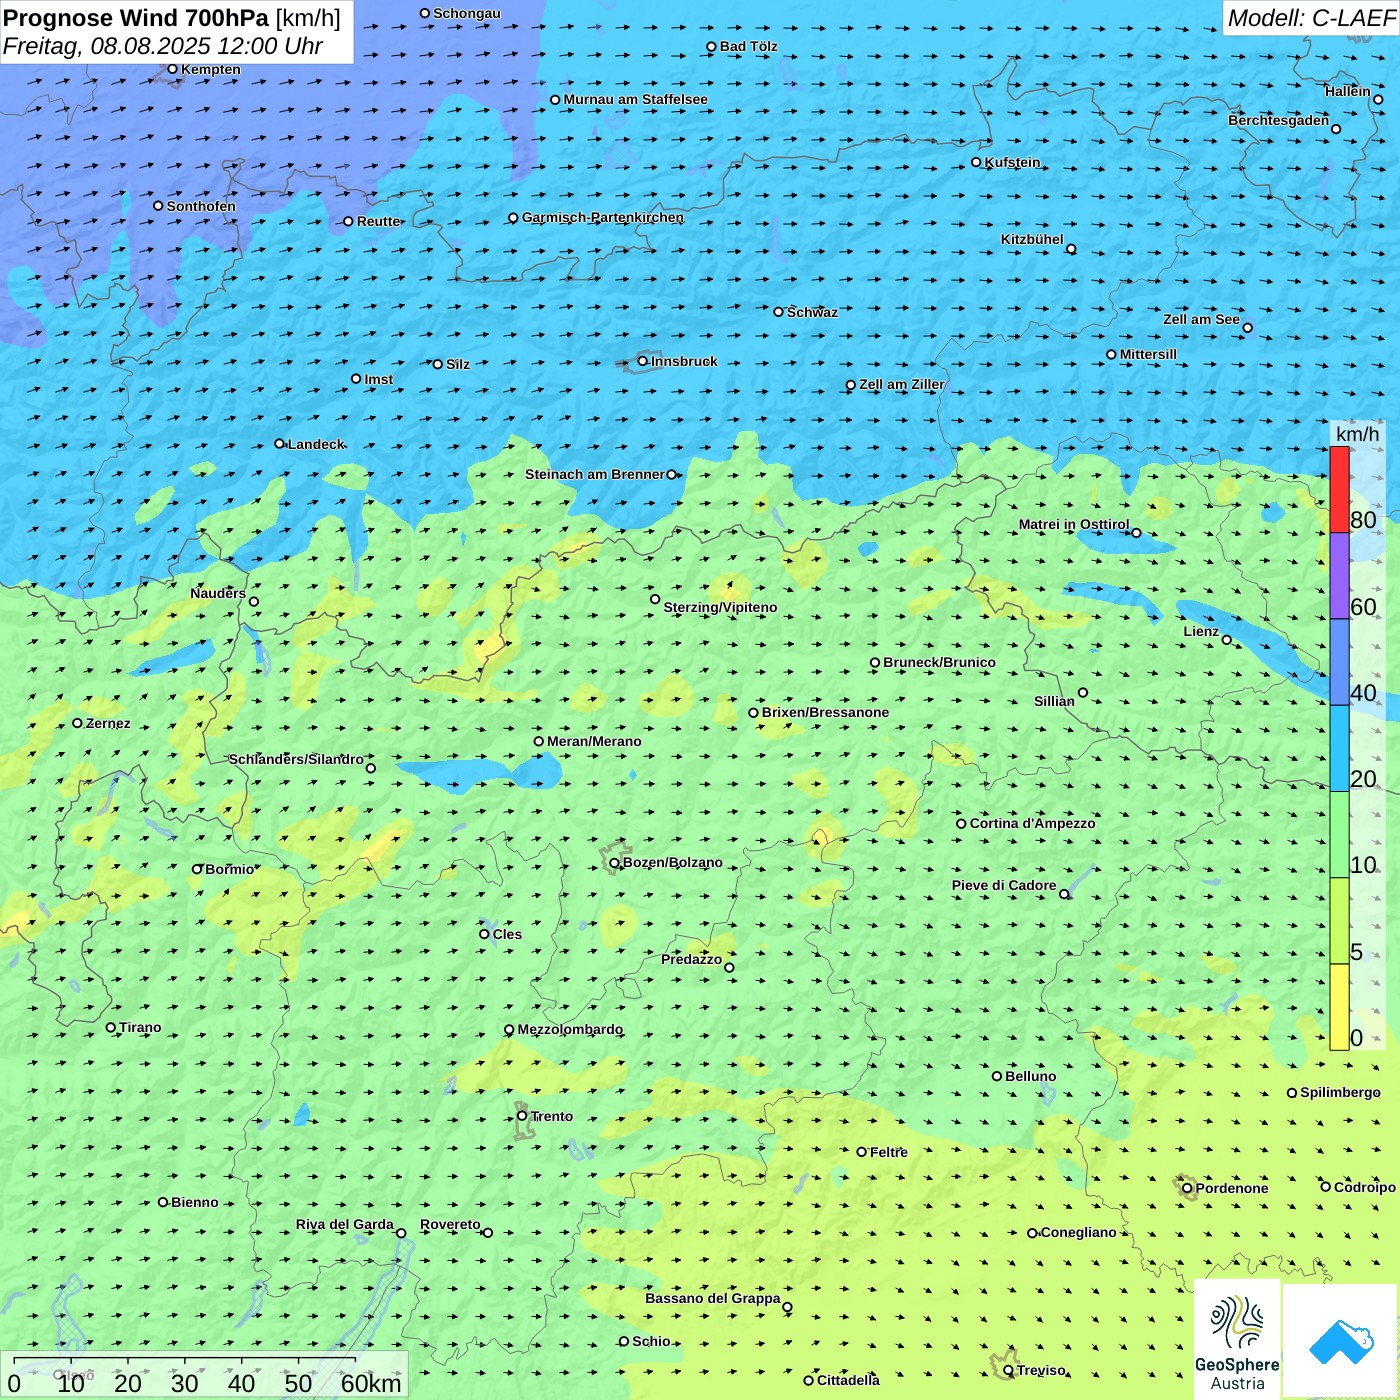
Task: Click the yellow 0 km/h legend color
Action: point(1339,1007)
